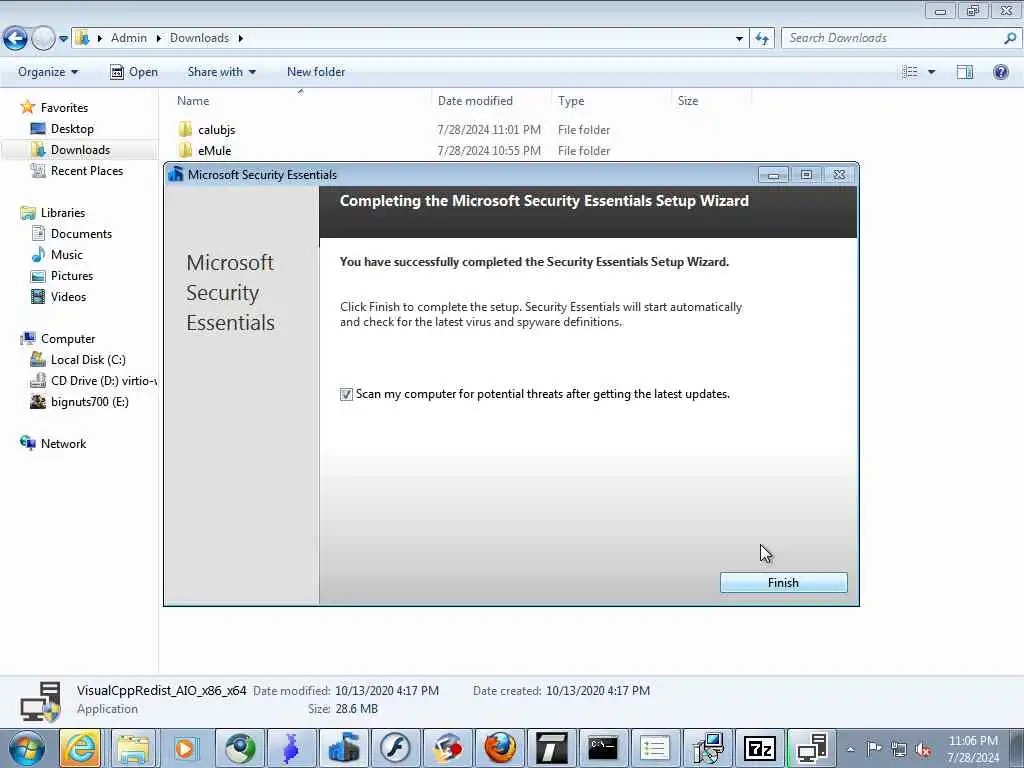Screen dimensions: 1024x768
Task: Select Admin in the address breadcrumb
Action: tap(129, 38)
